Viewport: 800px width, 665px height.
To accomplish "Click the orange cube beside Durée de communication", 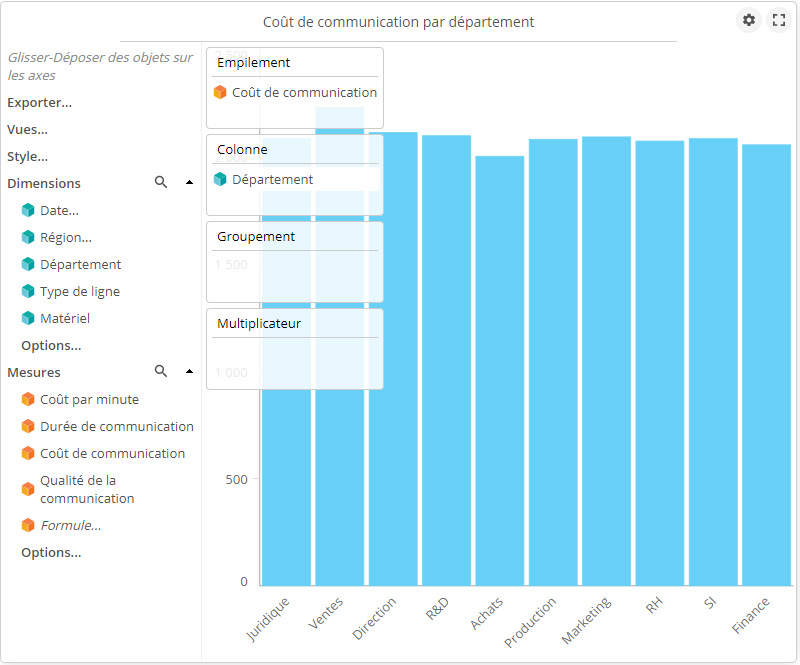I will [x=28, y=427].
